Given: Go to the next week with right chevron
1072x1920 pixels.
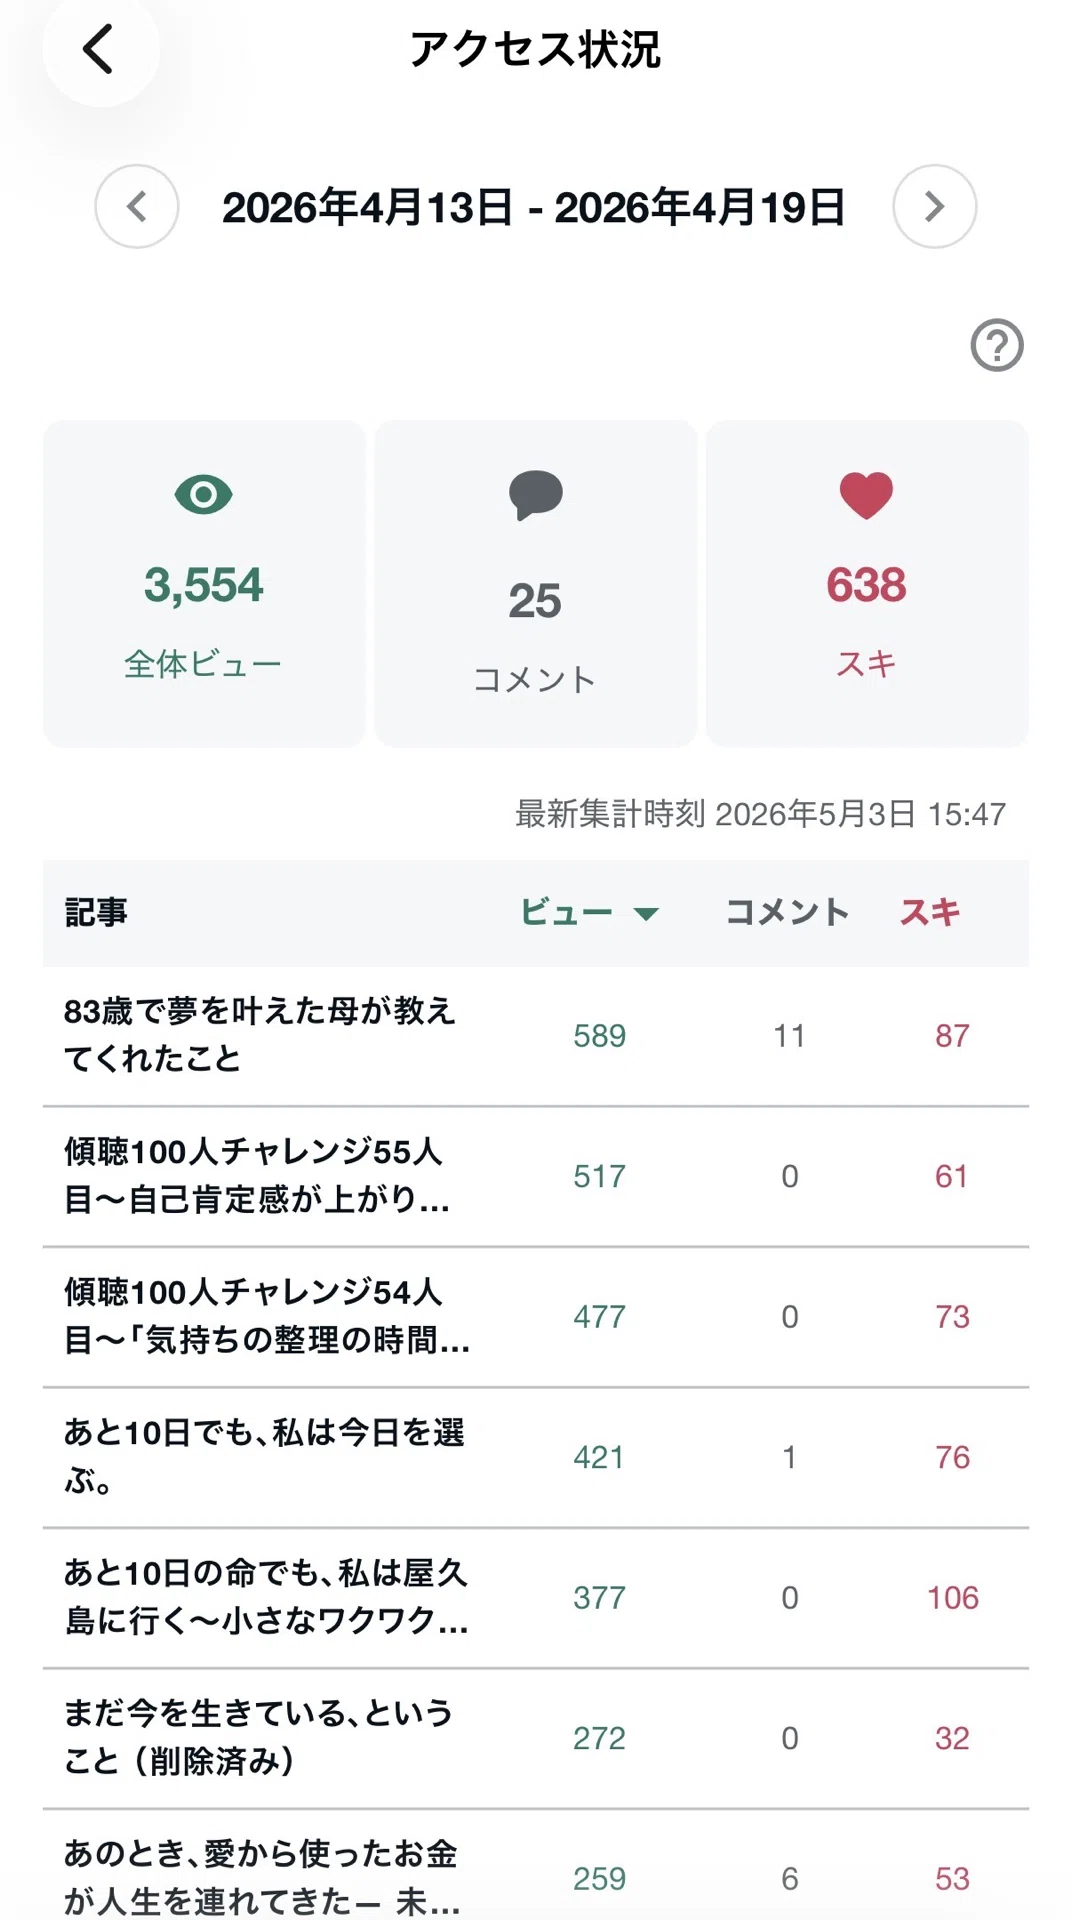Looking at the screenshot, I should point(935,207).
